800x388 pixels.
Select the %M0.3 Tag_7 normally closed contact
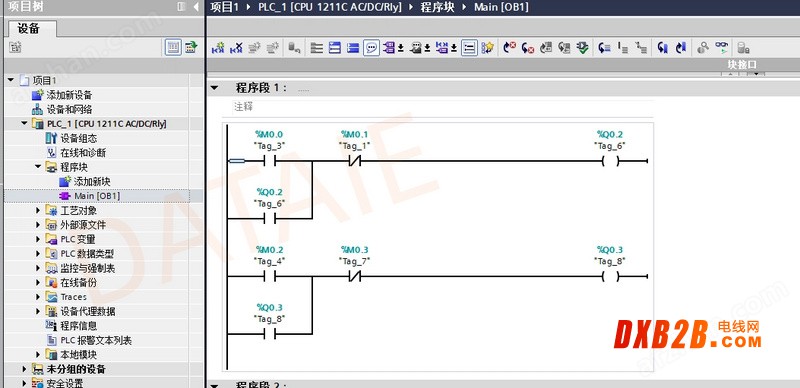355,277
